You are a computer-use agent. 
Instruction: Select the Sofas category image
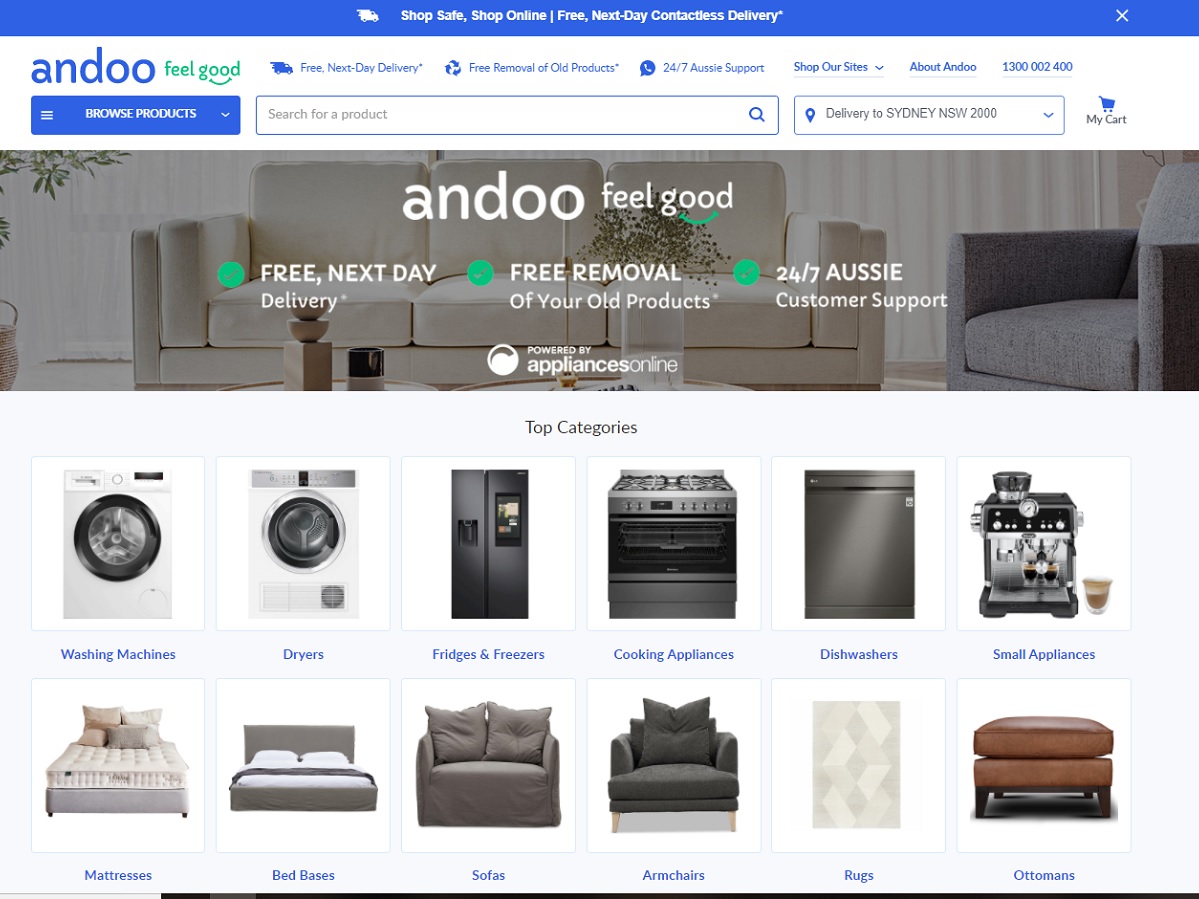pos(488,765)
